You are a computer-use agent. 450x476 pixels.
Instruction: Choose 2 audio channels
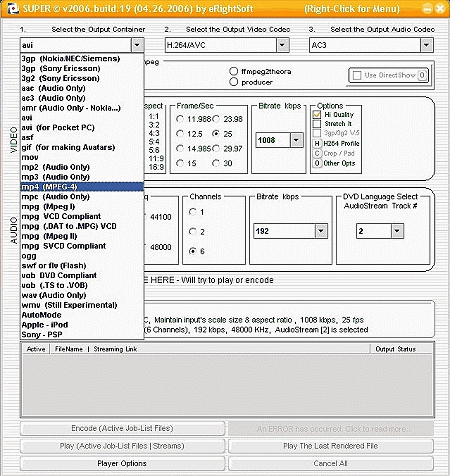point(193,231)
